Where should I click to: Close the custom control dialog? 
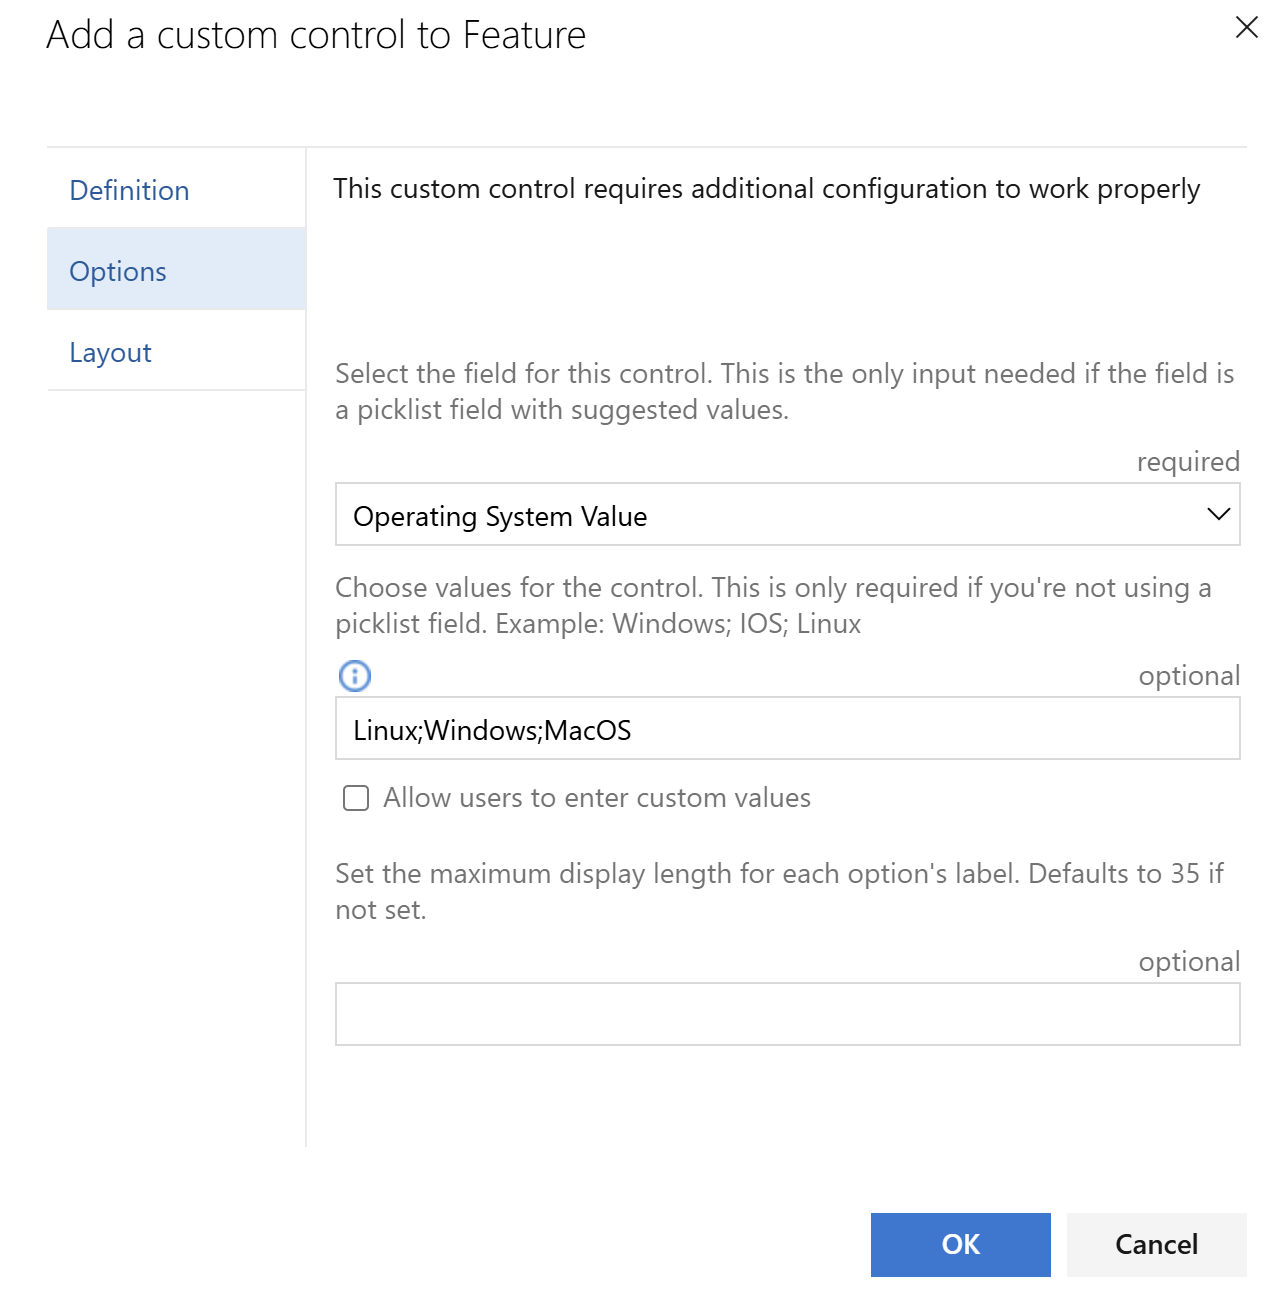[x=1246, y=27]
